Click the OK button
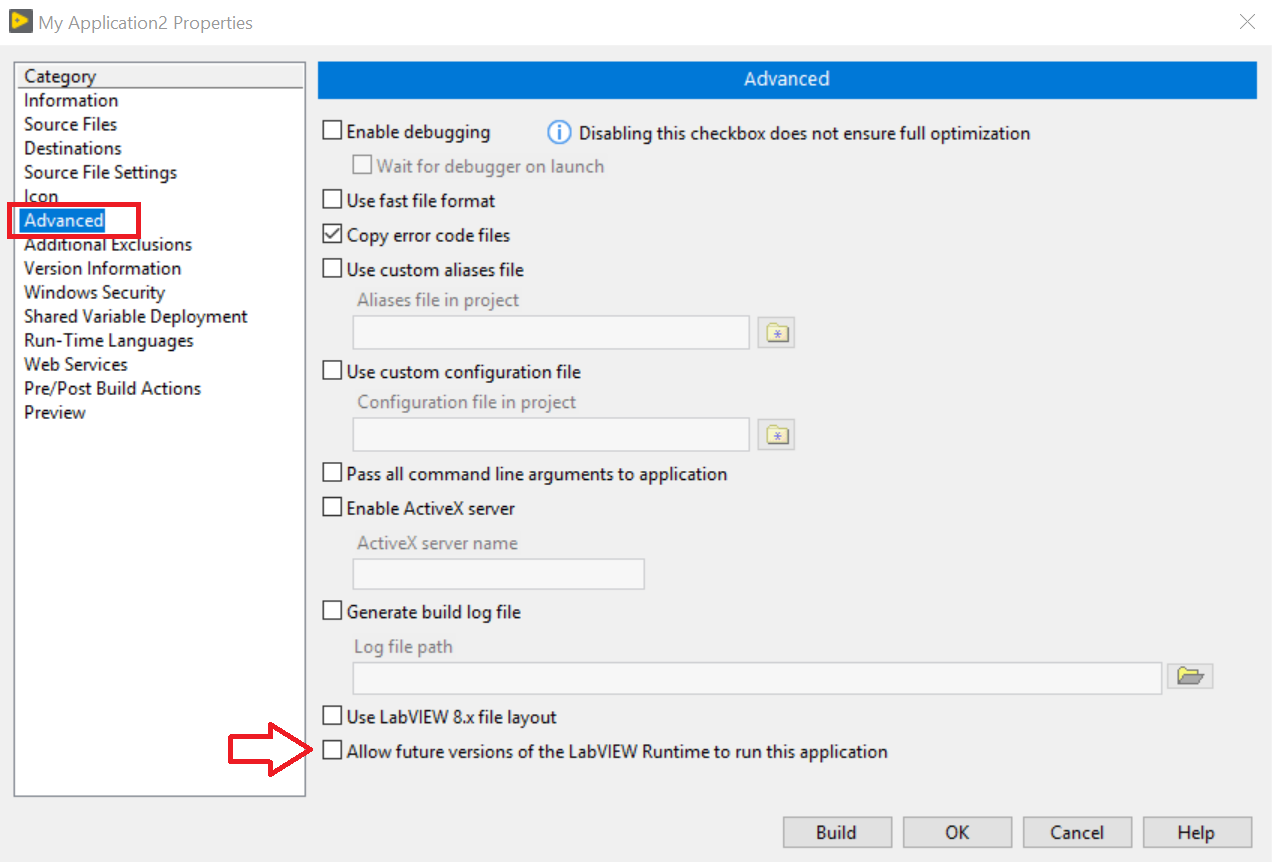 click(957, 832)
